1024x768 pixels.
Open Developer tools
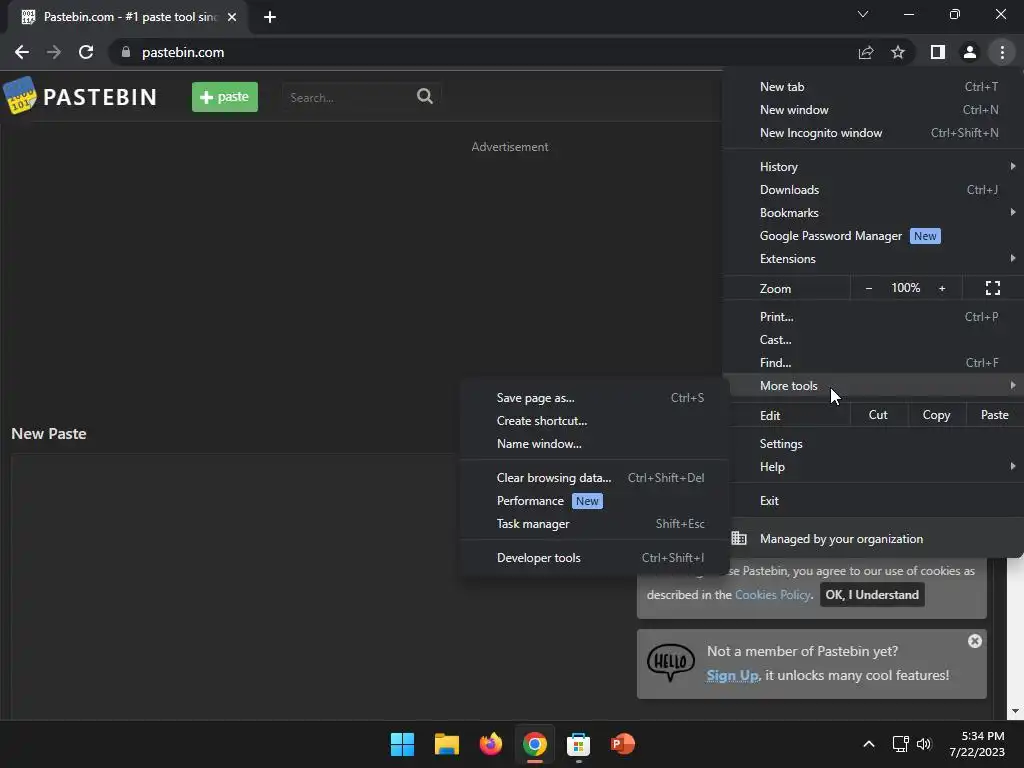(594, 558)
